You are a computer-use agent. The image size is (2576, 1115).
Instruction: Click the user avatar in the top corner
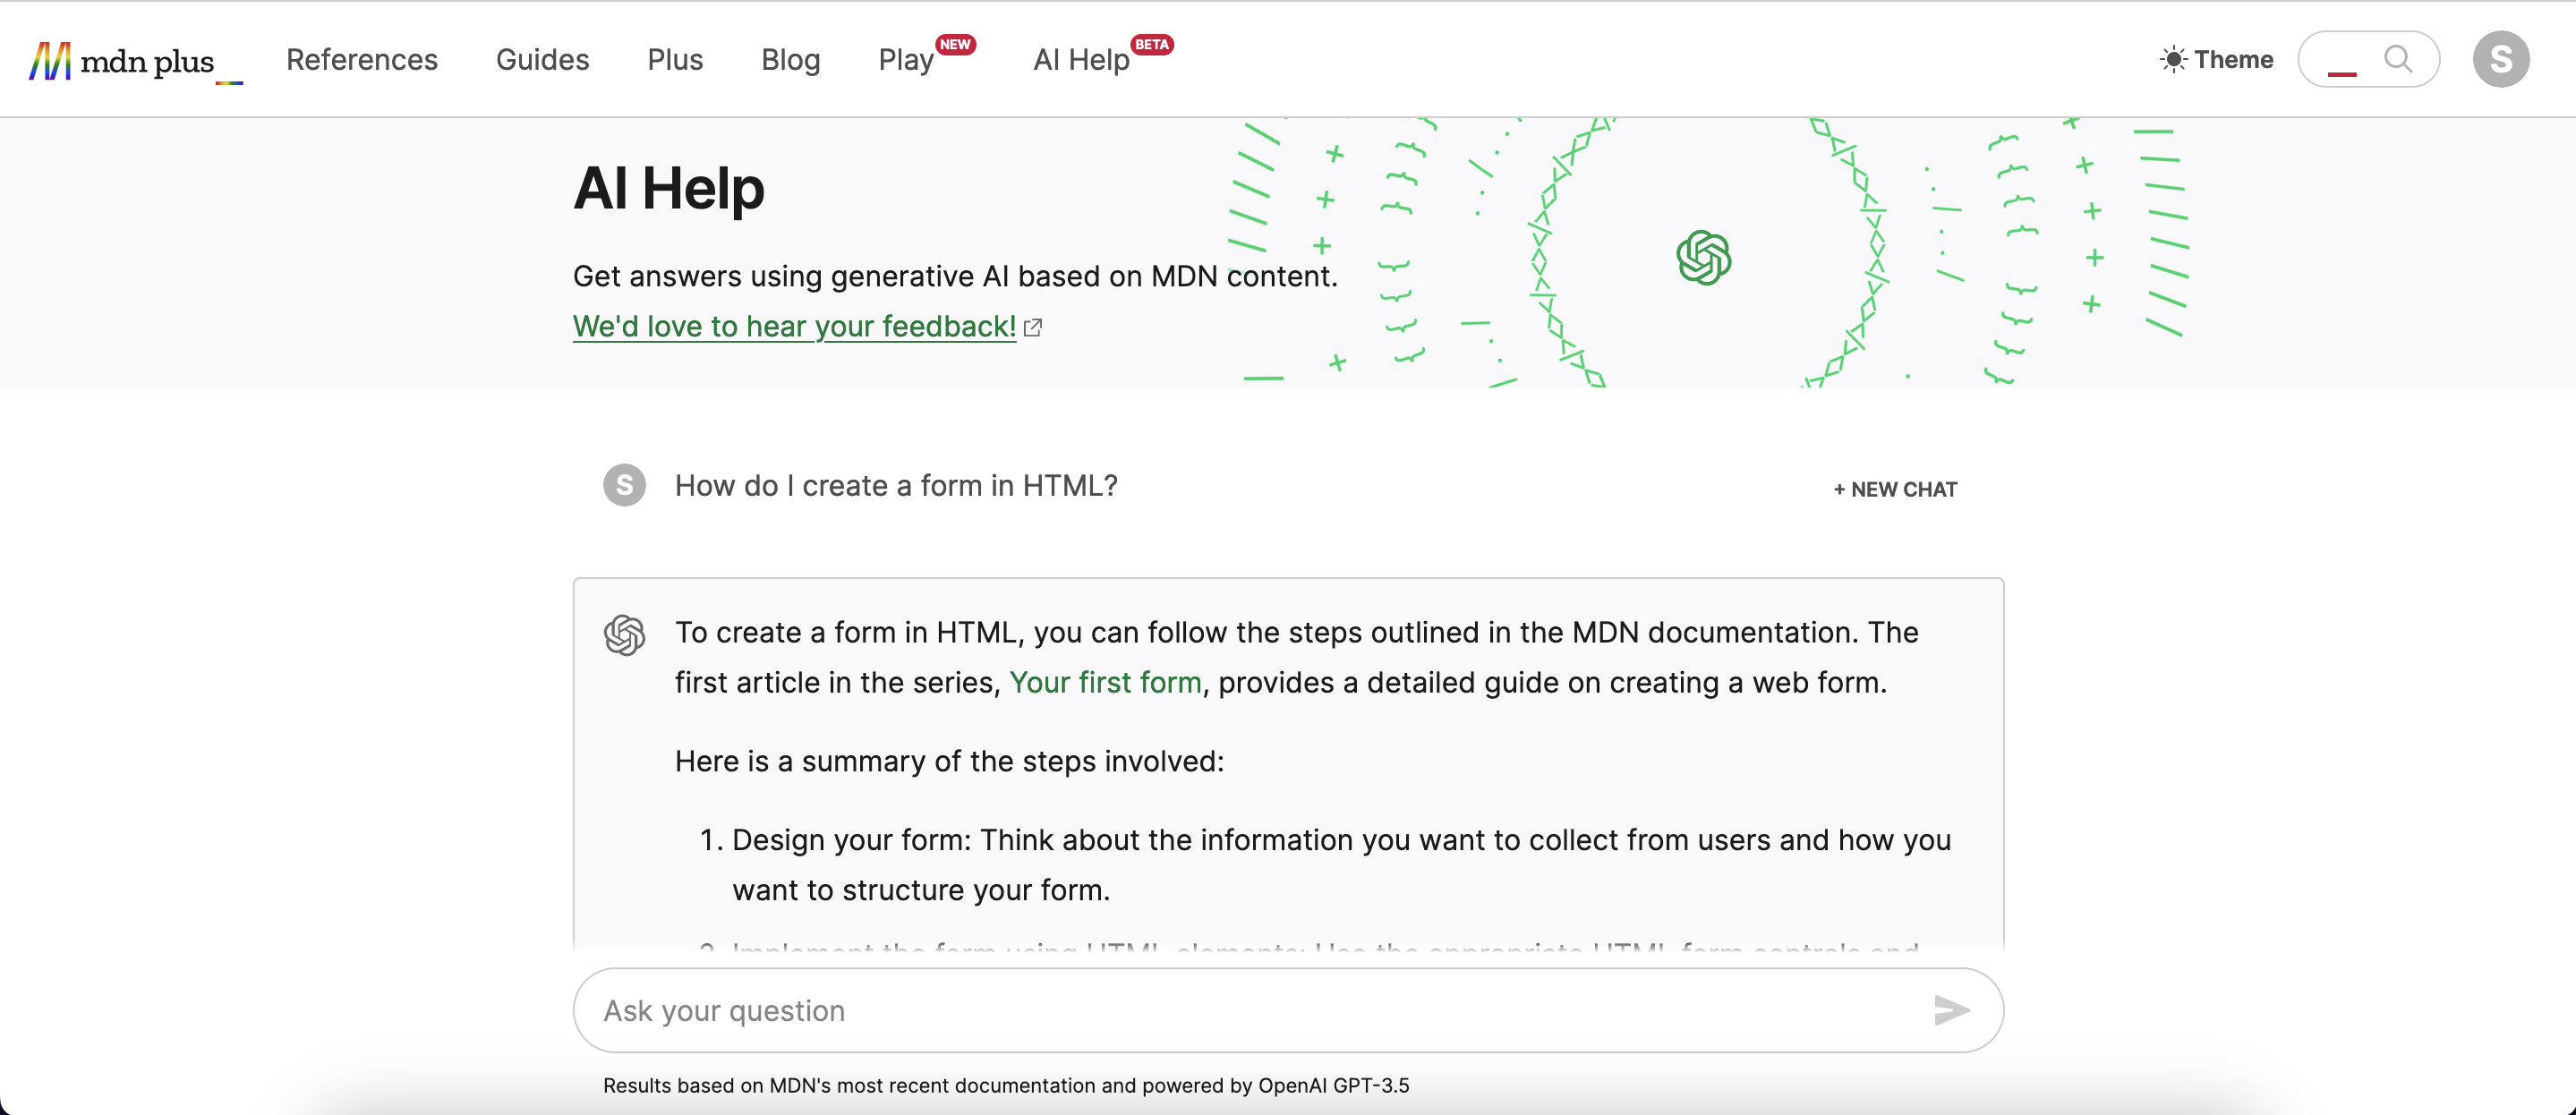pyautogui.click(x=2503, y=60)
